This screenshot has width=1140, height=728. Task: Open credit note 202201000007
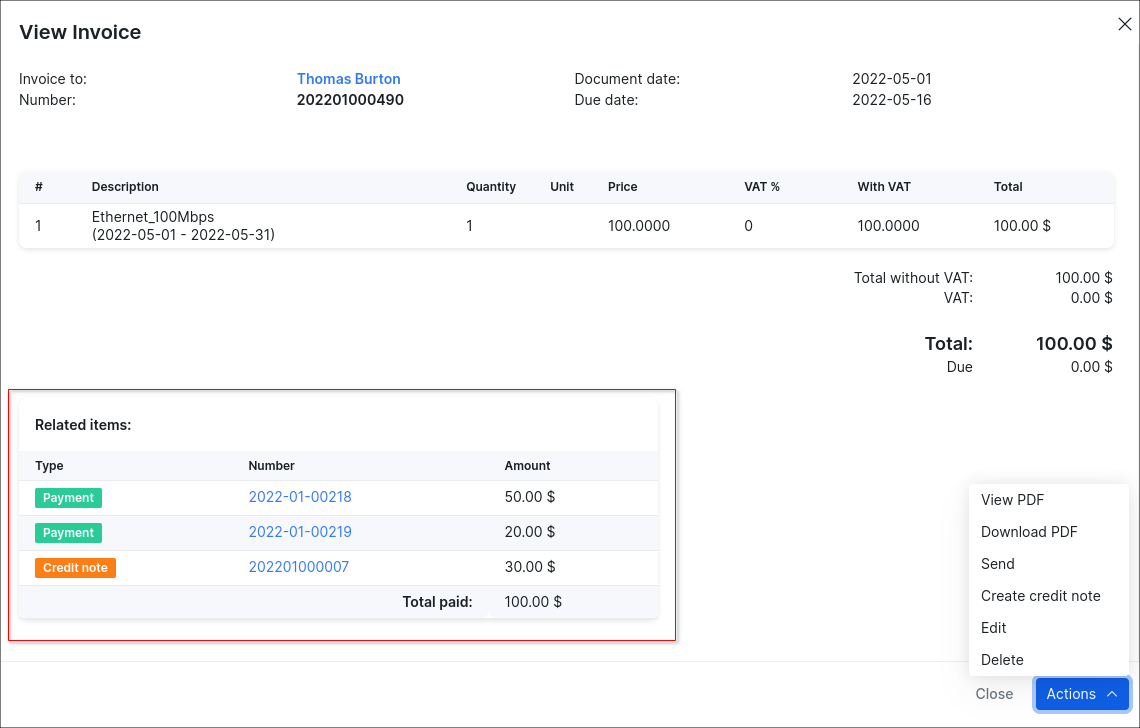tap(298, 567)
